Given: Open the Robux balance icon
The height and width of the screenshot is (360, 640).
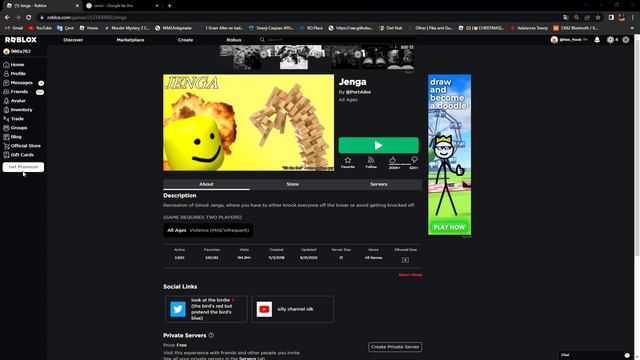Looking at the screenshot, I should click(x=610, y=40).
